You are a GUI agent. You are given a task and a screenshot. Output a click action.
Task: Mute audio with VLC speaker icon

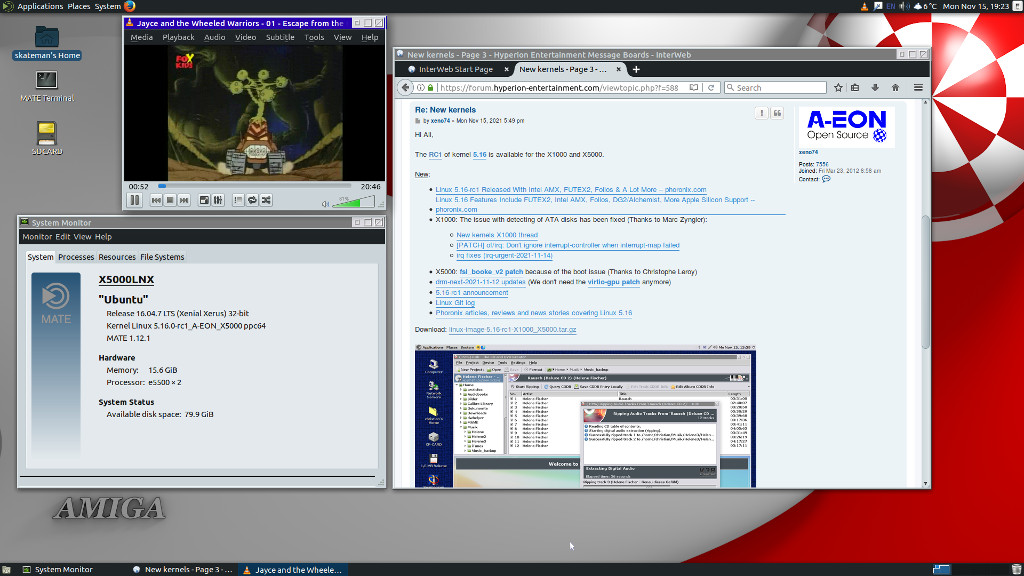coord(325,204)
